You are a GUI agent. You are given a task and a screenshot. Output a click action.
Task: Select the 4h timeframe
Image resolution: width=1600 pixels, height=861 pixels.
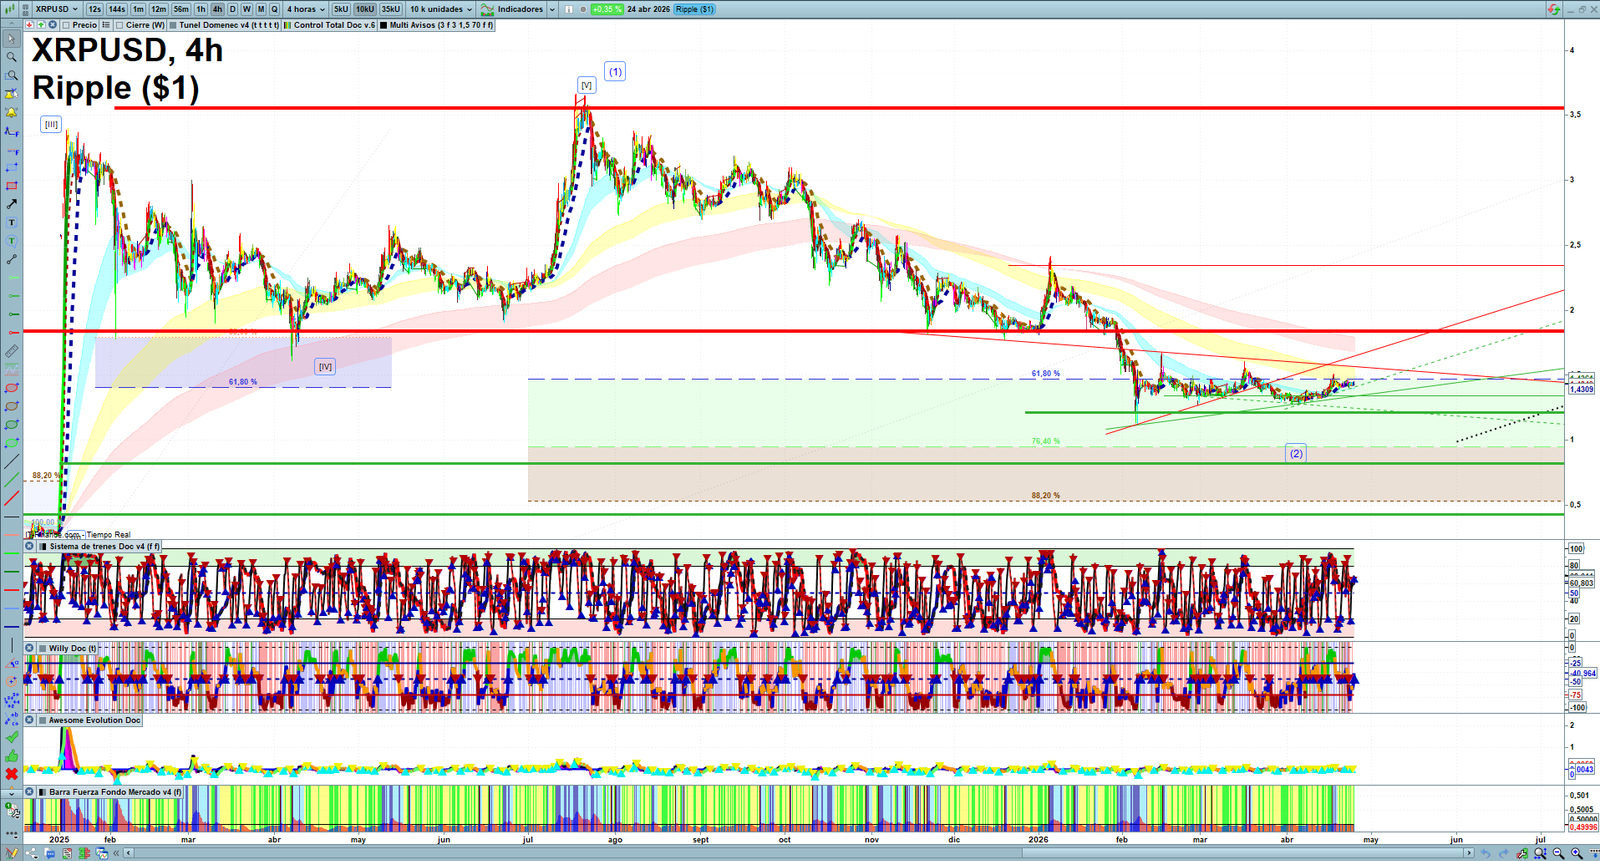tap(217, 9)
